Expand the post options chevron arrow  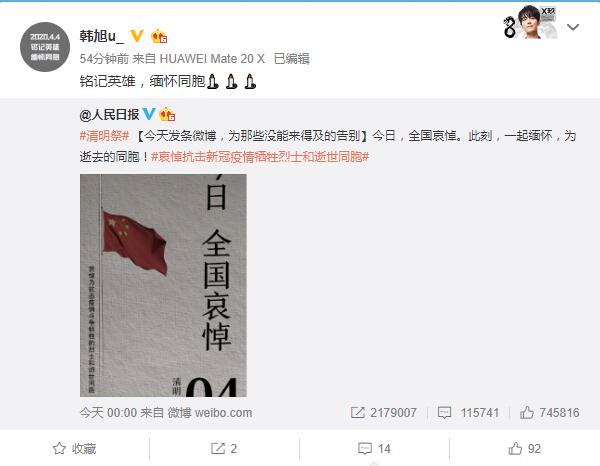pyautogui.click(x=572, y=27)
